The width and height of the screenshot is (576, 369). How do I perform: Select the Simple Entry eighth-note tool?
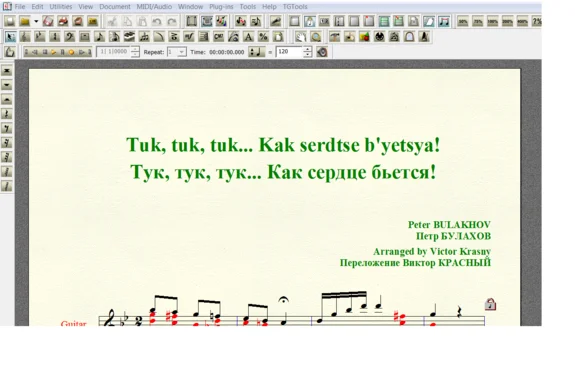pos(99,37)
